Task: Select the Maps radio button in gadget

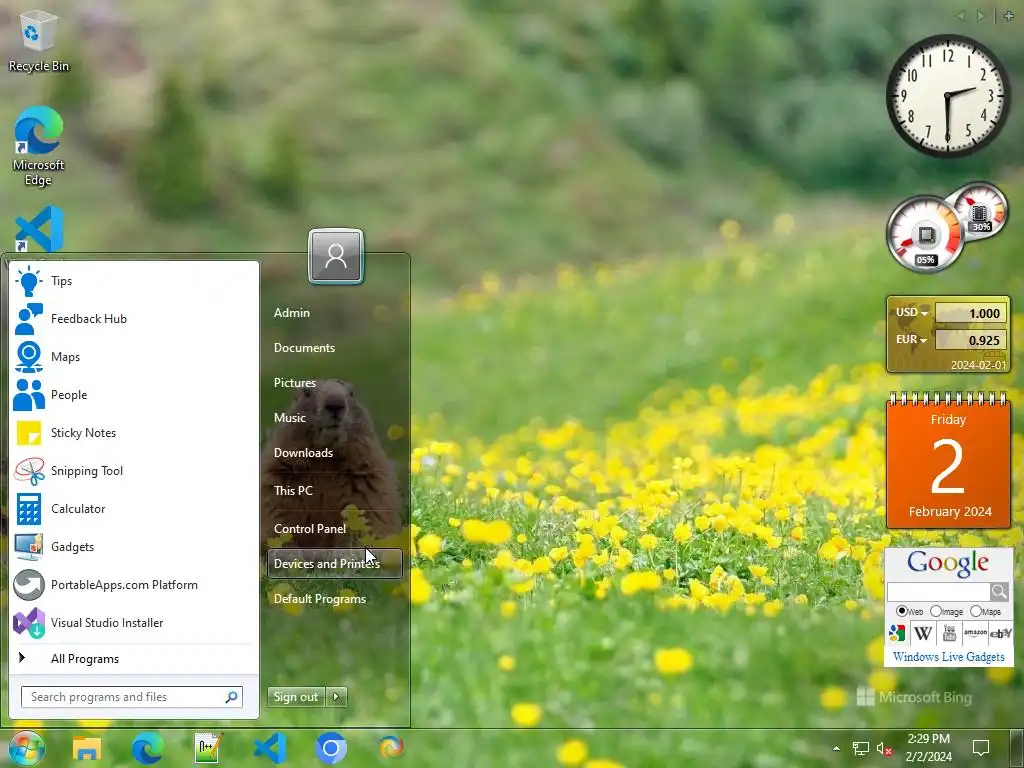Action: [x=976, y=611]
